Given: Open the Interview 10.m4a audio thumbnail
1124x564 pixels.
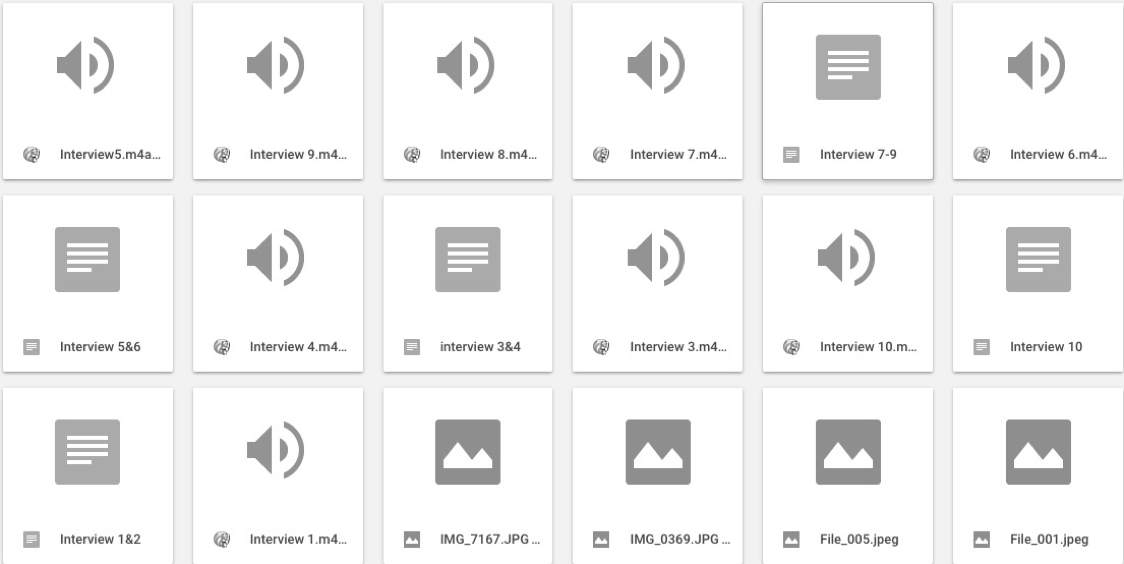Looking at the screenshot, I should [847, 260].
